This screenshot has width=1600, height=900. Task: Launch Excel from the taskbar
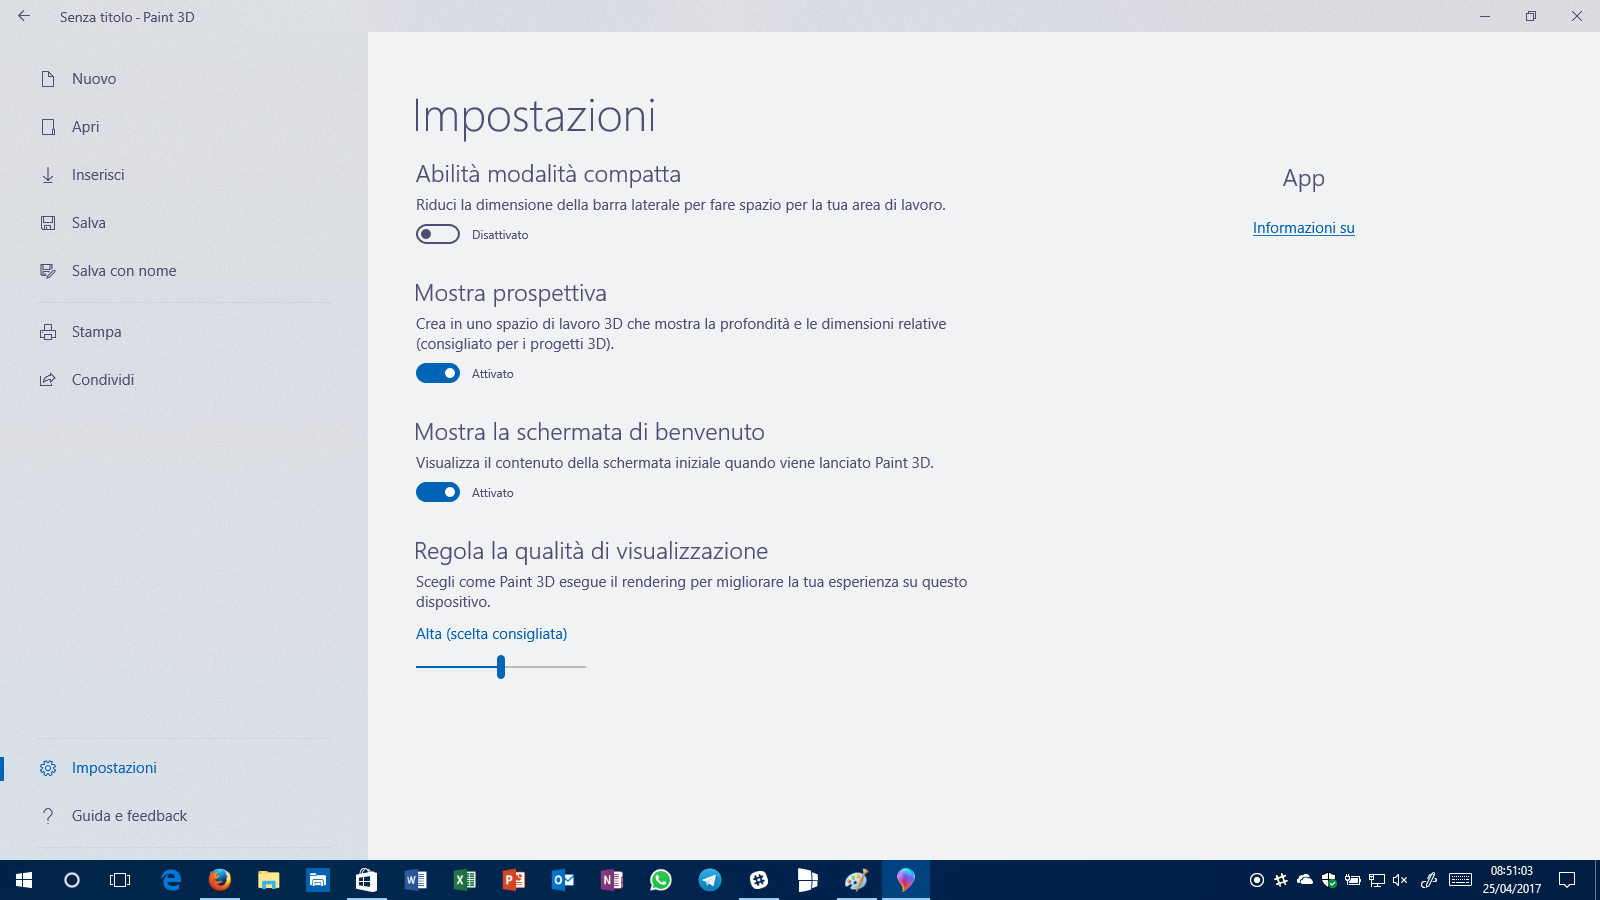pyautogui.click(x=465, y=880)
